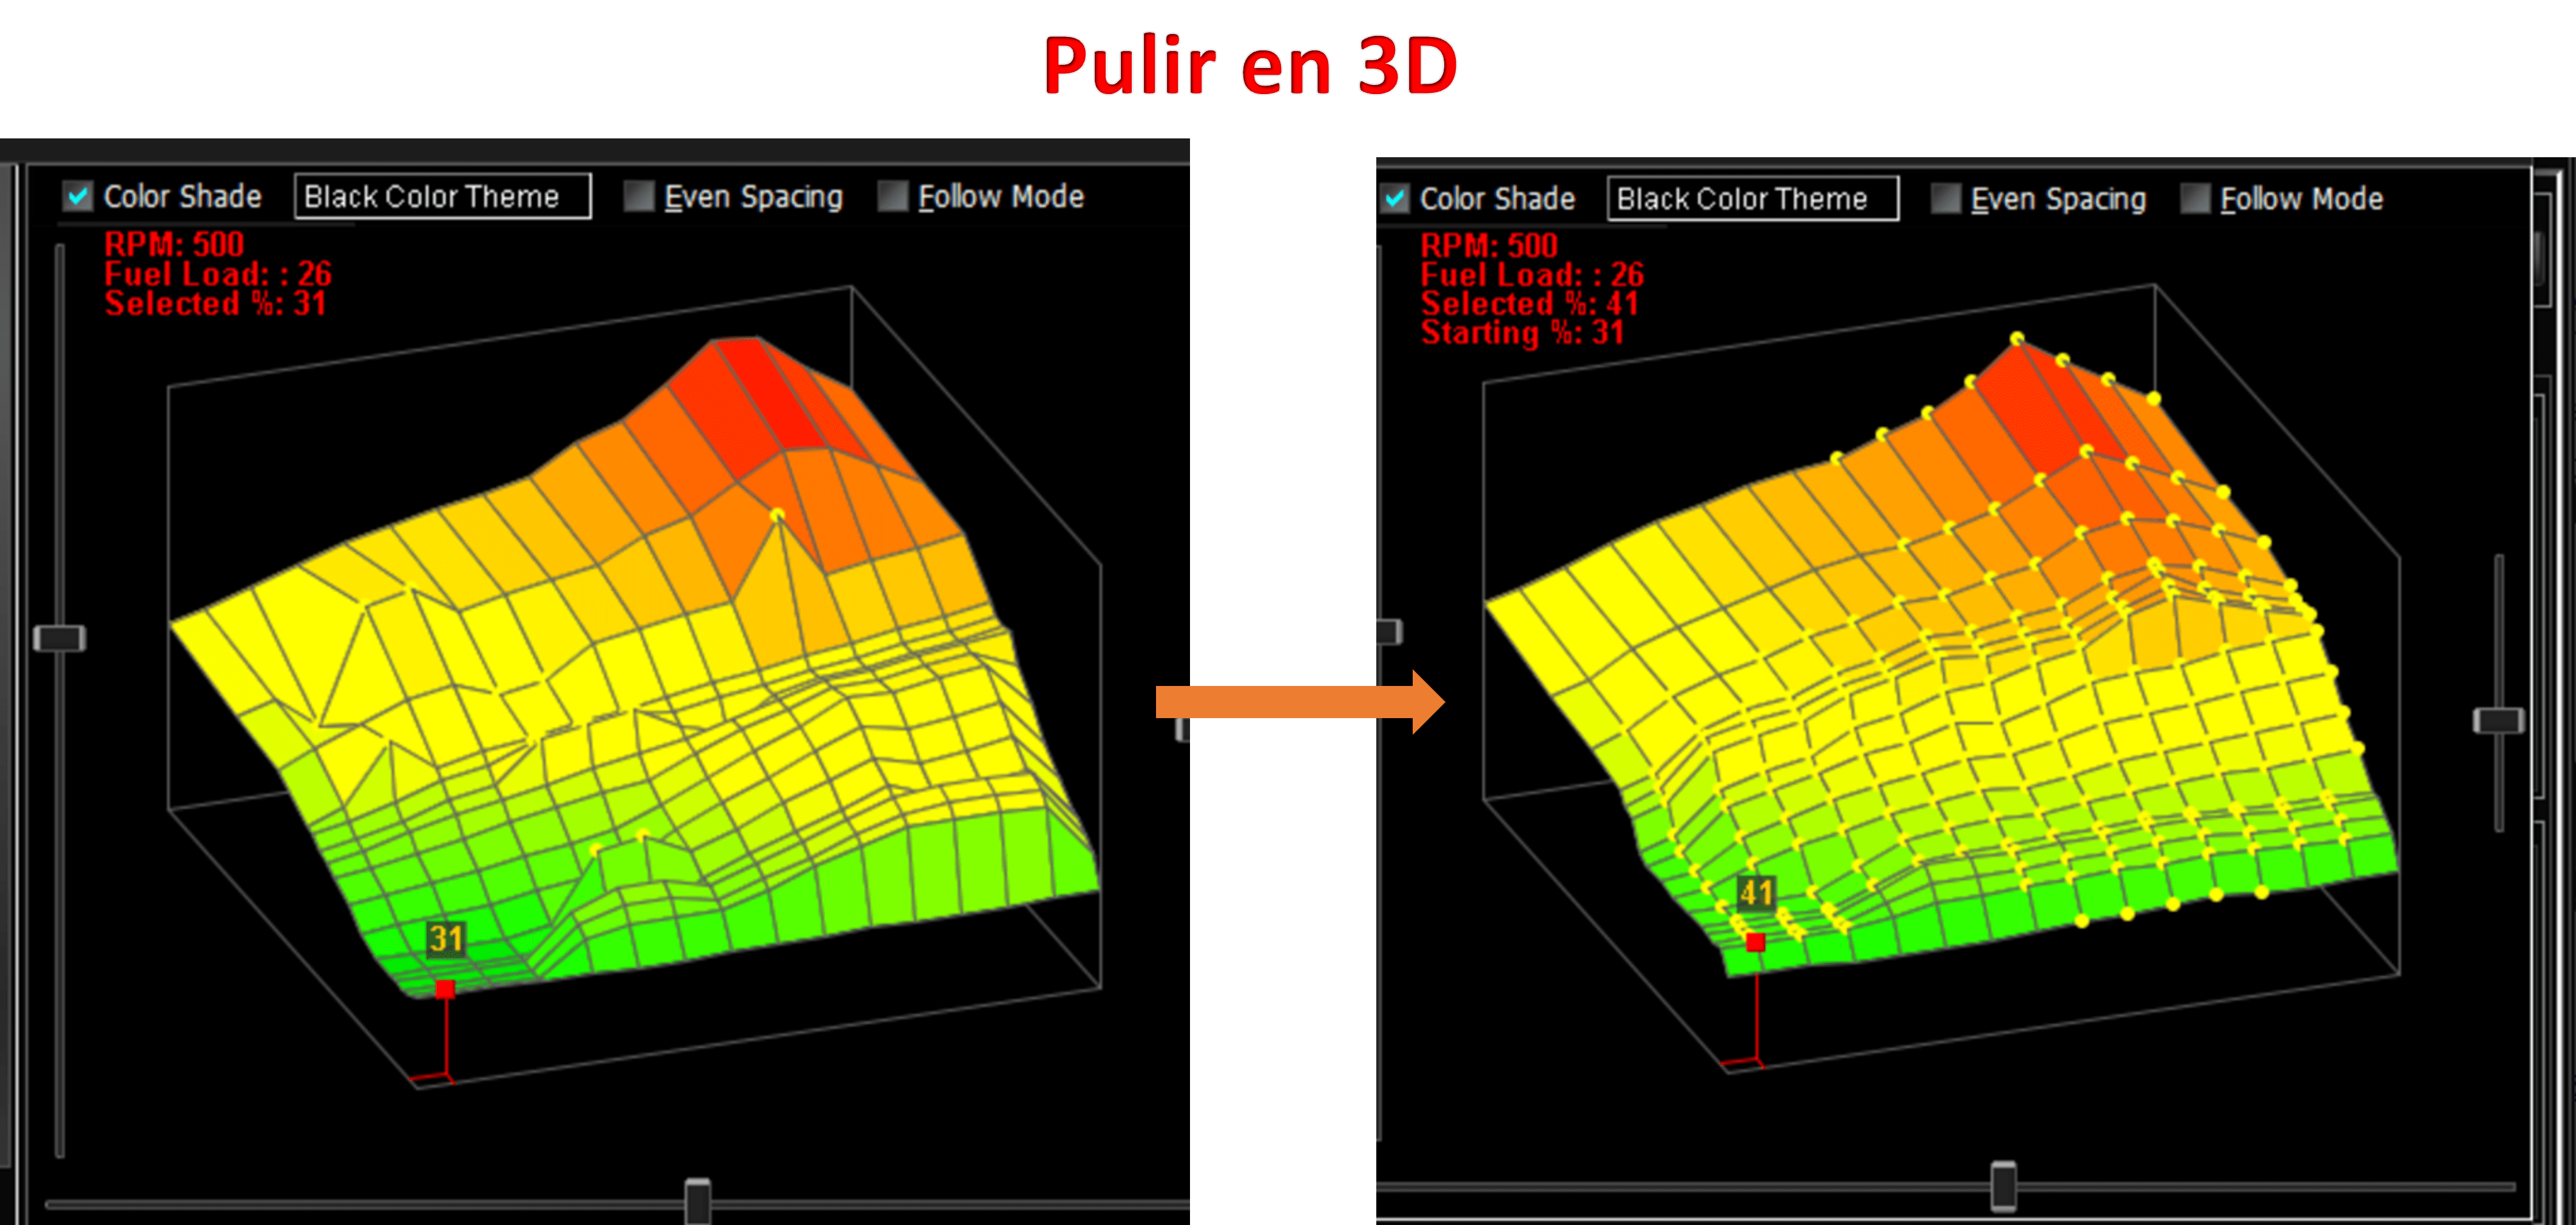The width and height of the screenshot is (2576, 1225).
Task: Click 'Starting %: 31' text in right panel
Action: [x=1522, y=332]
